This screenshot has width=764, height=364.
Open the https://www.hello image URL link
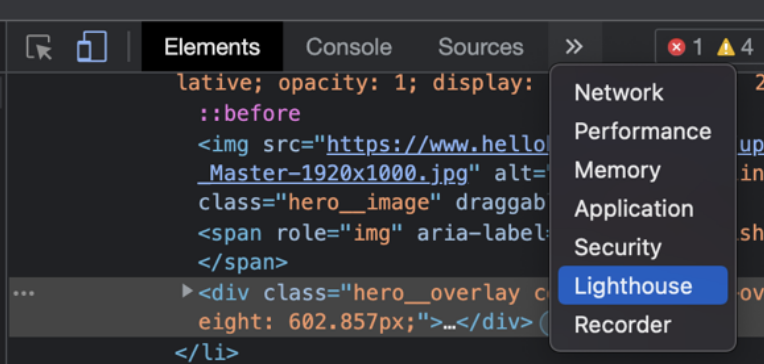(438, 145)
